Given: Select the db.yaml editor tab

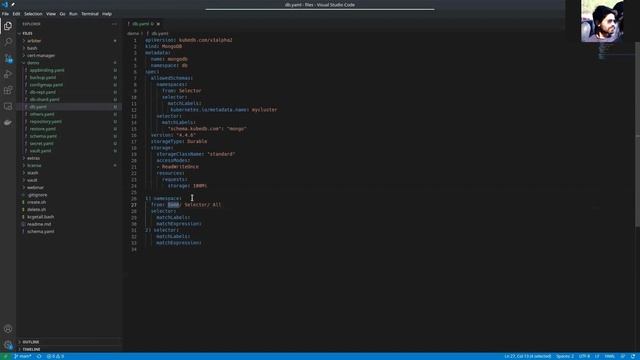Looking at the screenshot, I should point(143,24).
